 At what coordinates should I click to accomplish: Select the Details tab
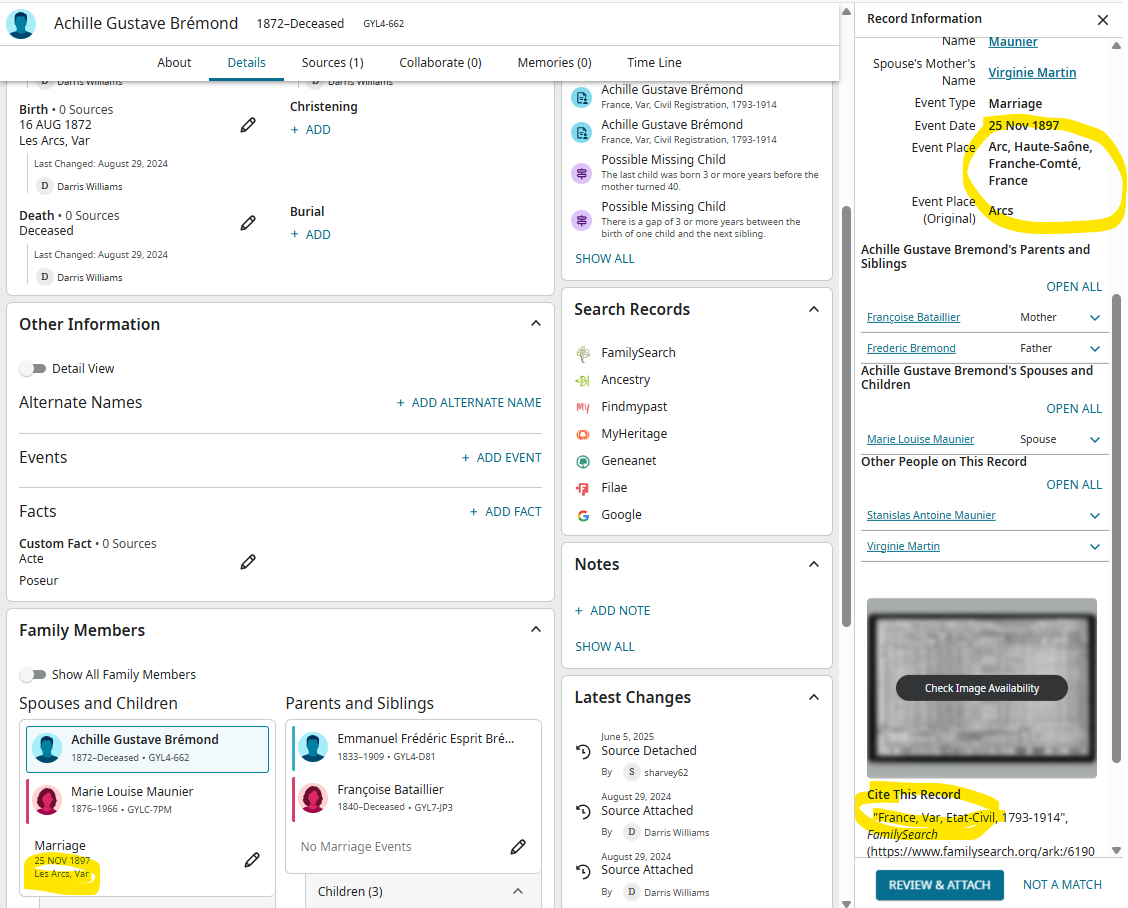(x=246, y=63)
